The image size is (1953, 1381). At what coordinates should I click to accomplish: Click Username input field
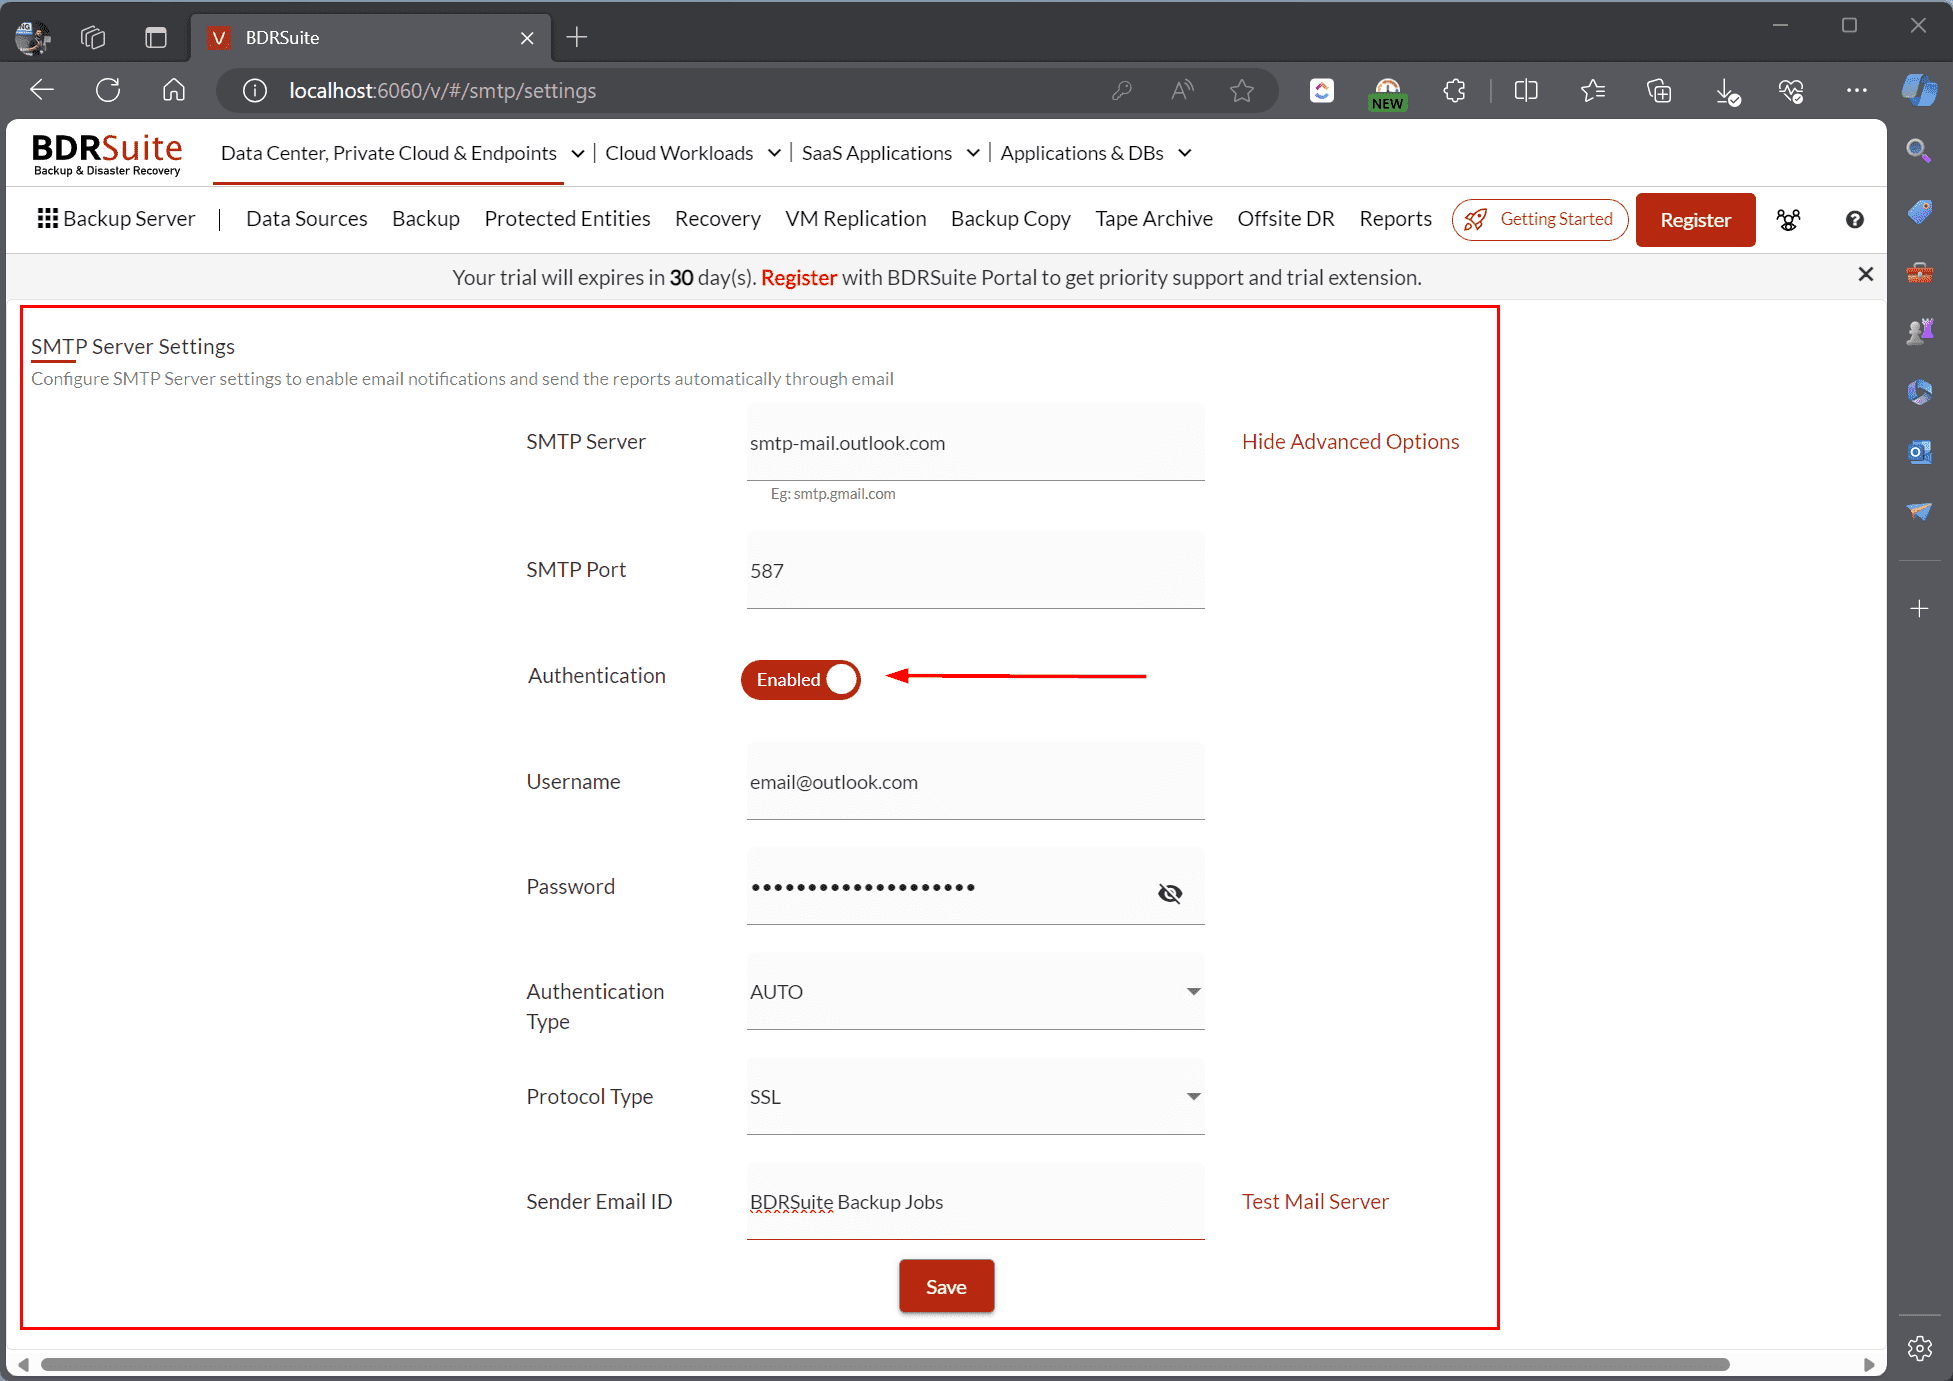click(x=975, y=782)
